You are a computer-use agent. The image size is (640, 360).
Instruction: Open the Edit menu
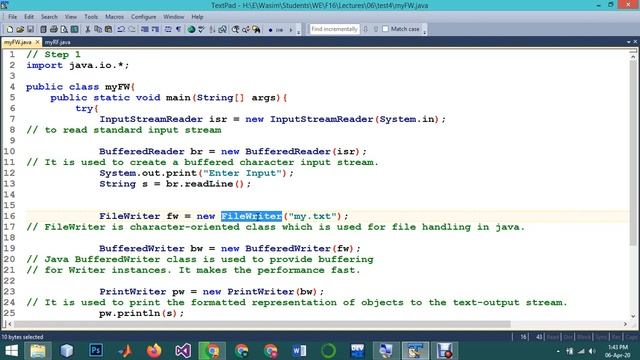click(x=29, y=17)
